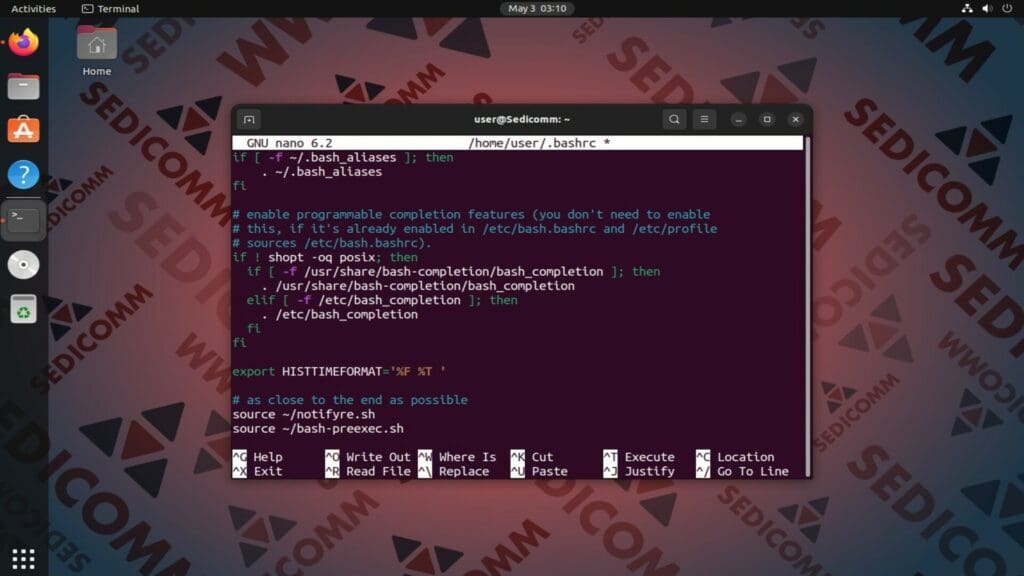Click the line 'if [ -f ~/.bash_aliases ]; then'
Screen dimensions: 1024x576
[343, 157]
